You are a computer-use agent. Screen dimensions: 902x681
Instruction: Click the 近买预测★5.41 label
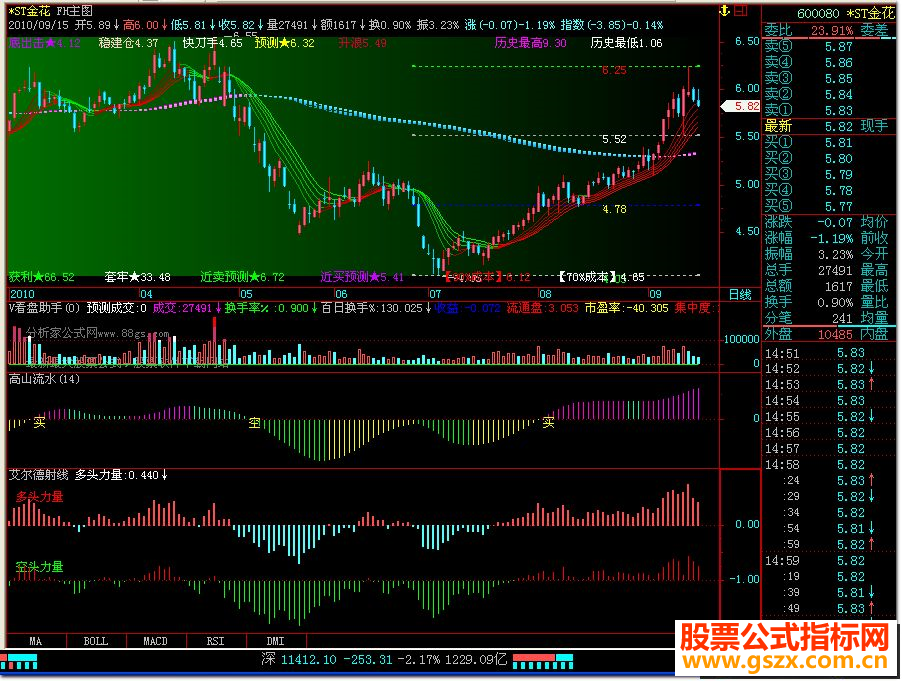pos(362,277)
